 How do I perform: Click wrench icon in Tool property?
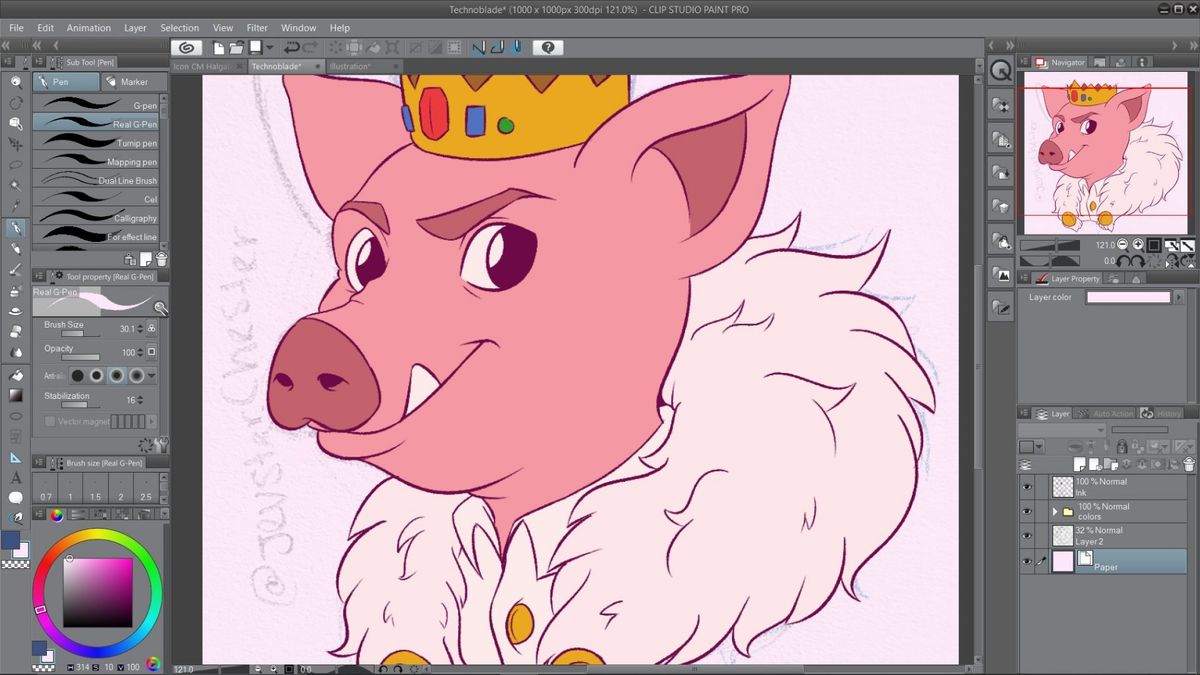point(161,446)
